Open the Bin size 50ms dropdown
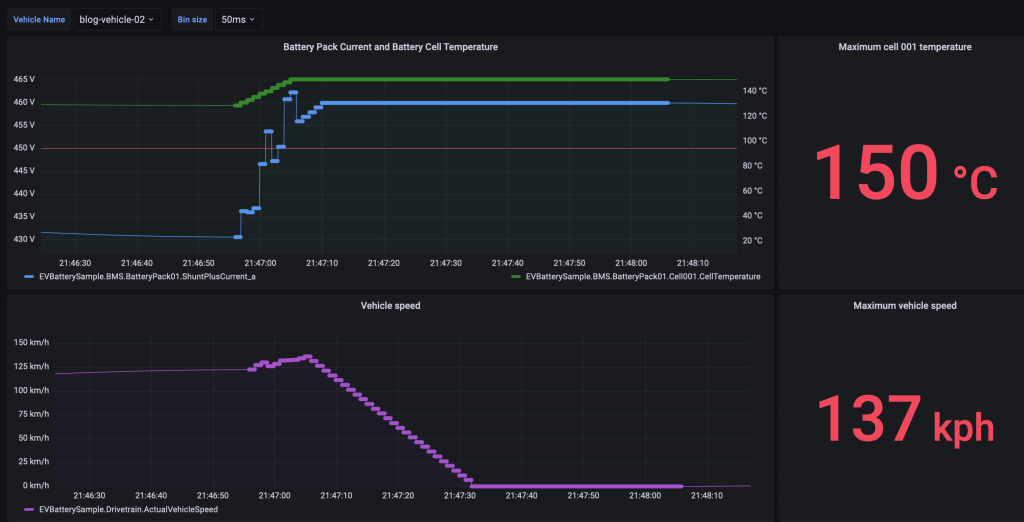The image size is (1024, 522). [x=238, y=20]
